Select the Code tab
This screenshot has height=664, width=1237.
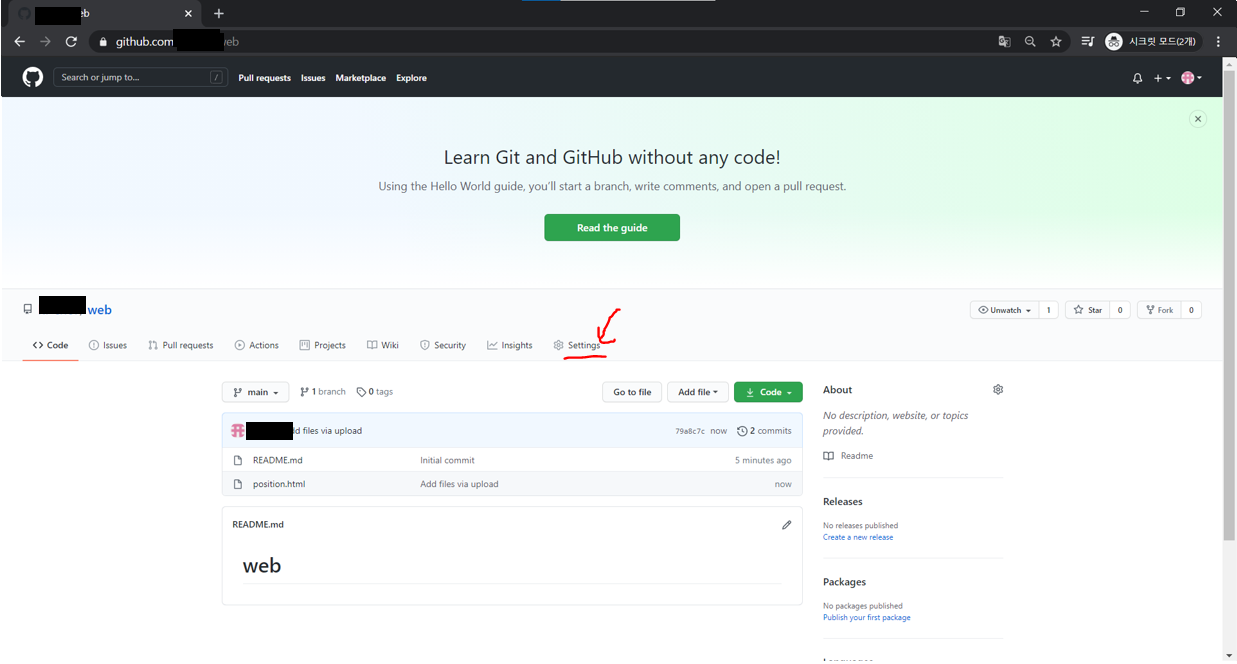(x=50, y=345)
